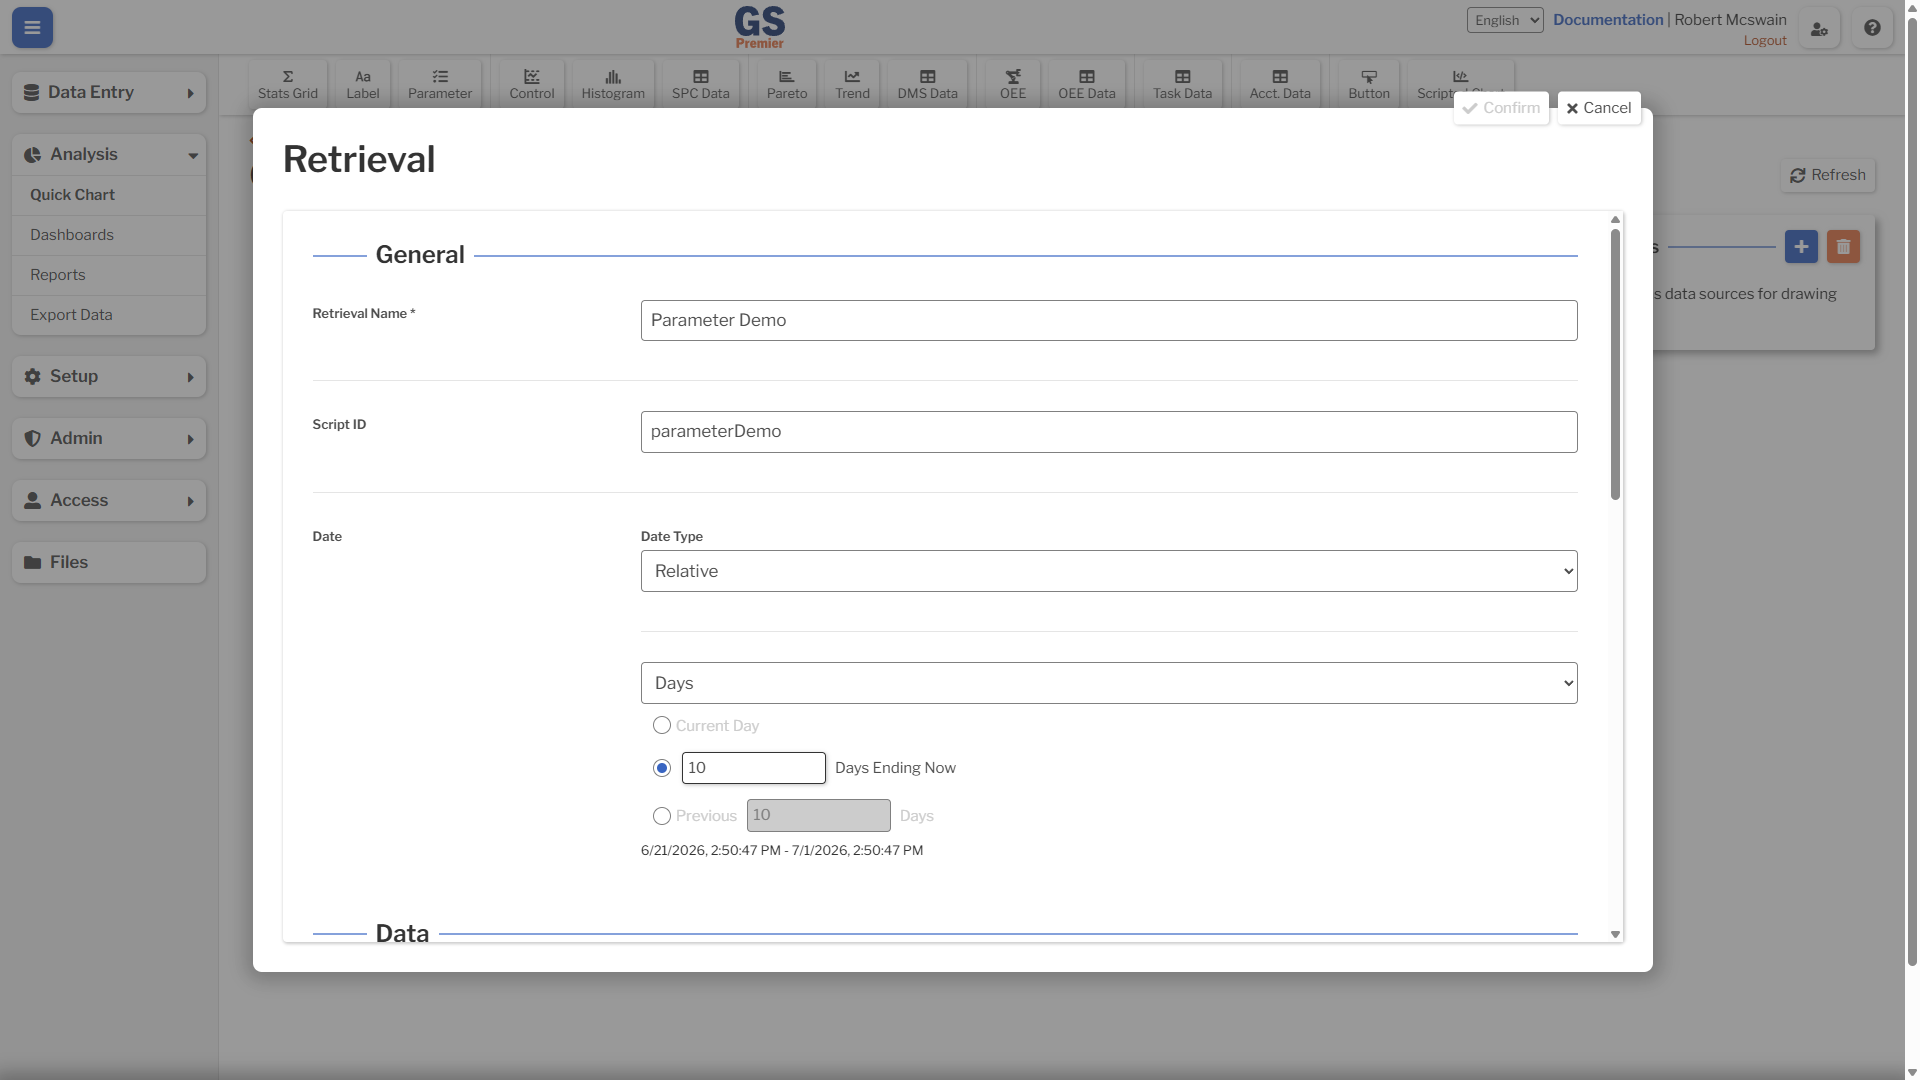
Task: Click the dialog scrollbar up arrow
Action: tap(1615, 219)
